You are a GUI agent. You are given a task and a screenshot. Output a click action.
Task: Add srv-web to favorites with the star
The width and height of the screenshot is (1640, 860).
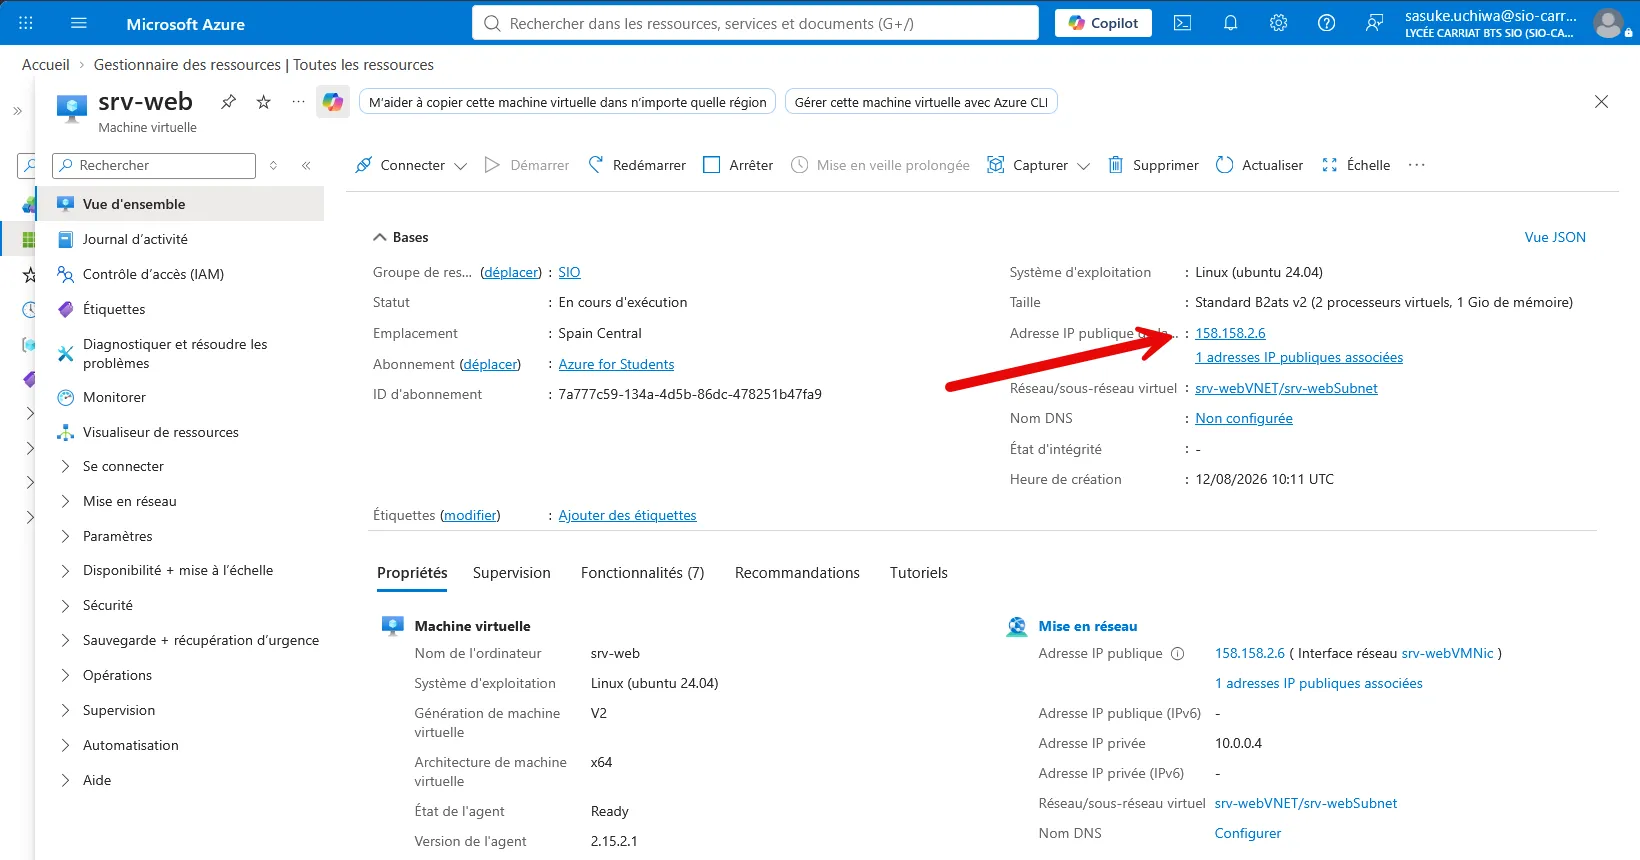click(264, 102)
